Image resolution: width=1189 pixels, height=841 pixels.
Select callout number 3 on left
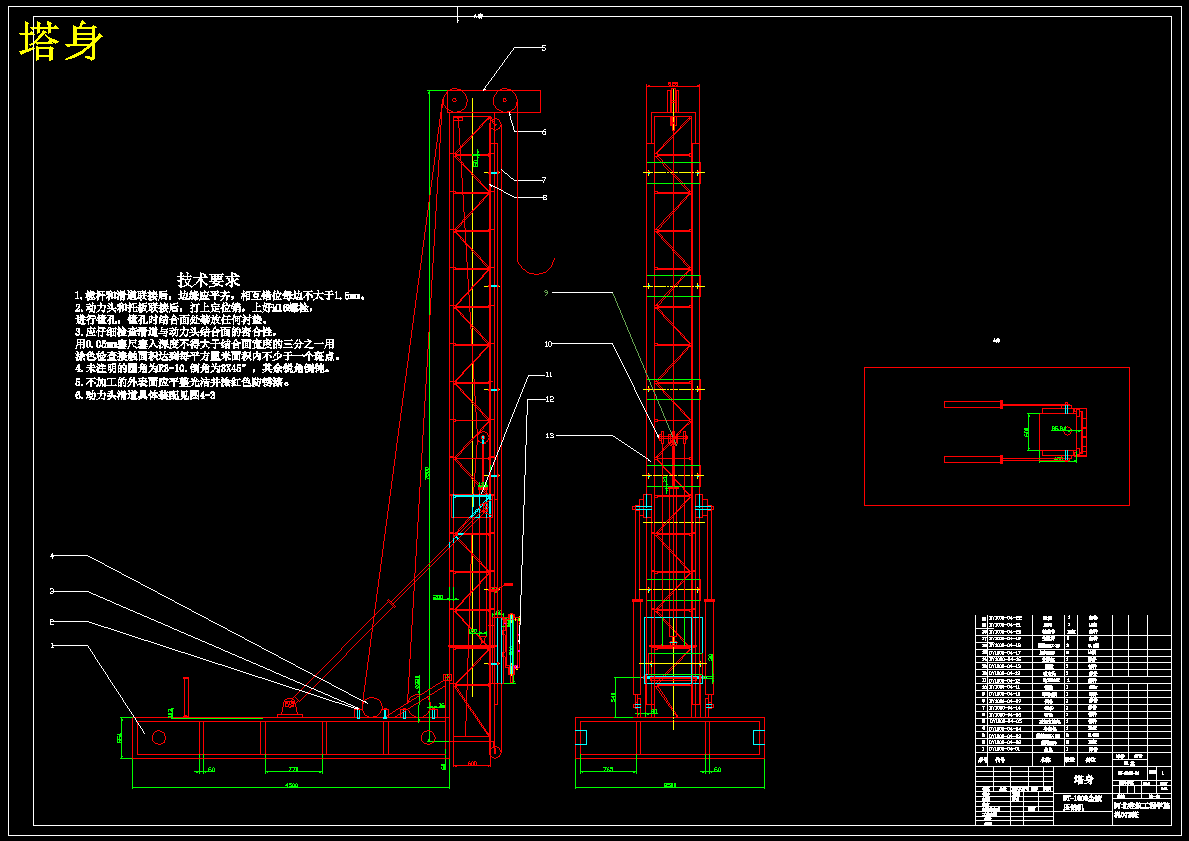tap(52, 591)
